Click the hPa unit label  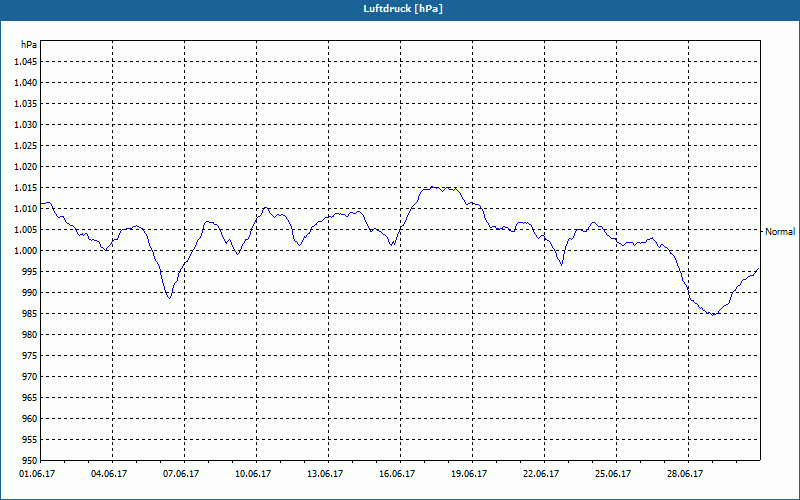click(29, 44)
